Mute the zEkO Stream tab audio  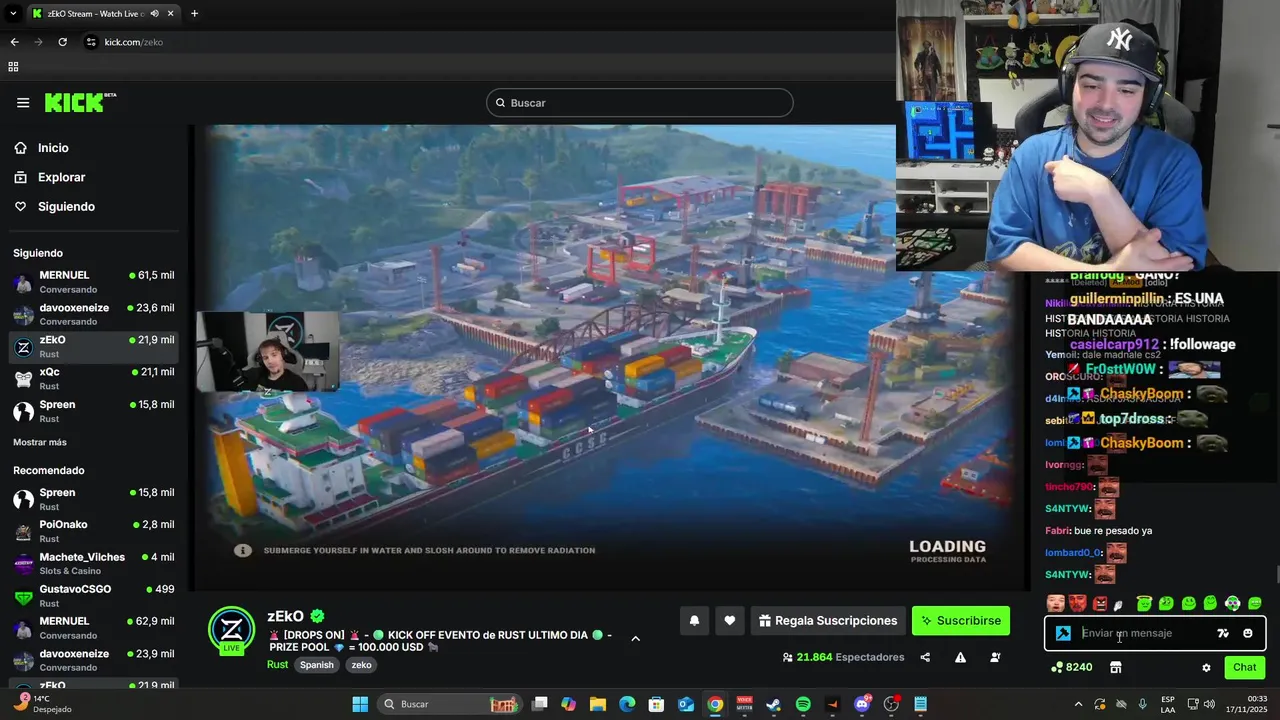(154, 14)
